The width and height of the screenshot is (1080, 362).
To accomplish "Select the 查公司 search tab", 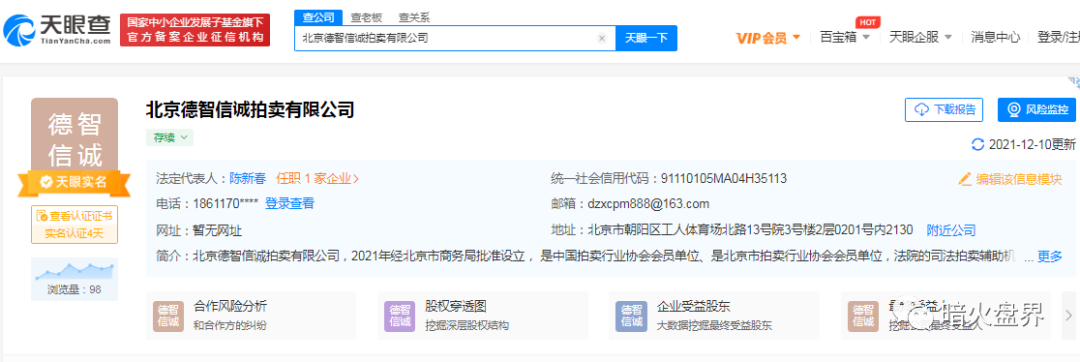I will click(318, 17).
